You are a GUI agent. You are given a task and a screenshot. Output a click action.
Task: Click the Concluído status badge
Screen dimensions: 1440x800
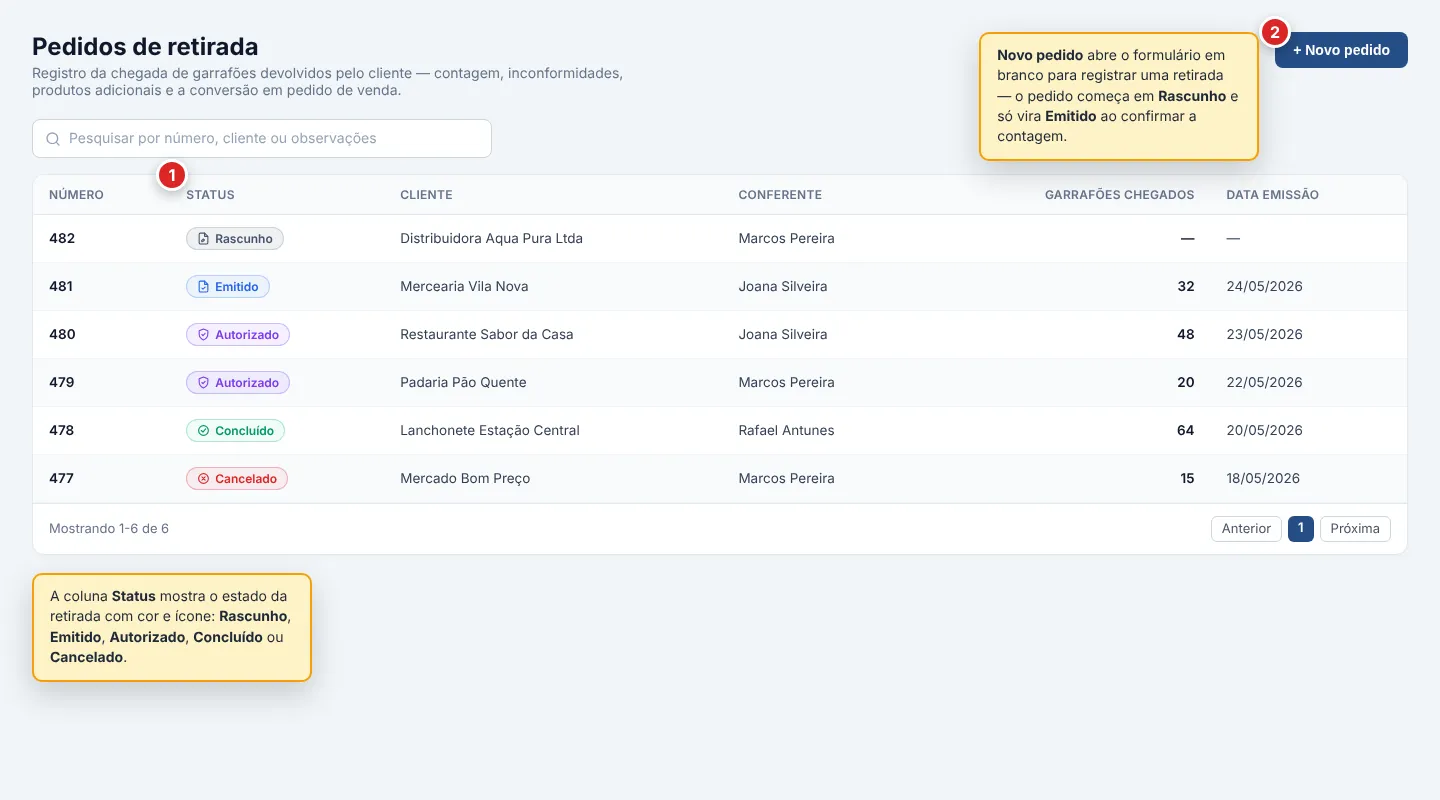pyautogui.click(x=235, y=431)
